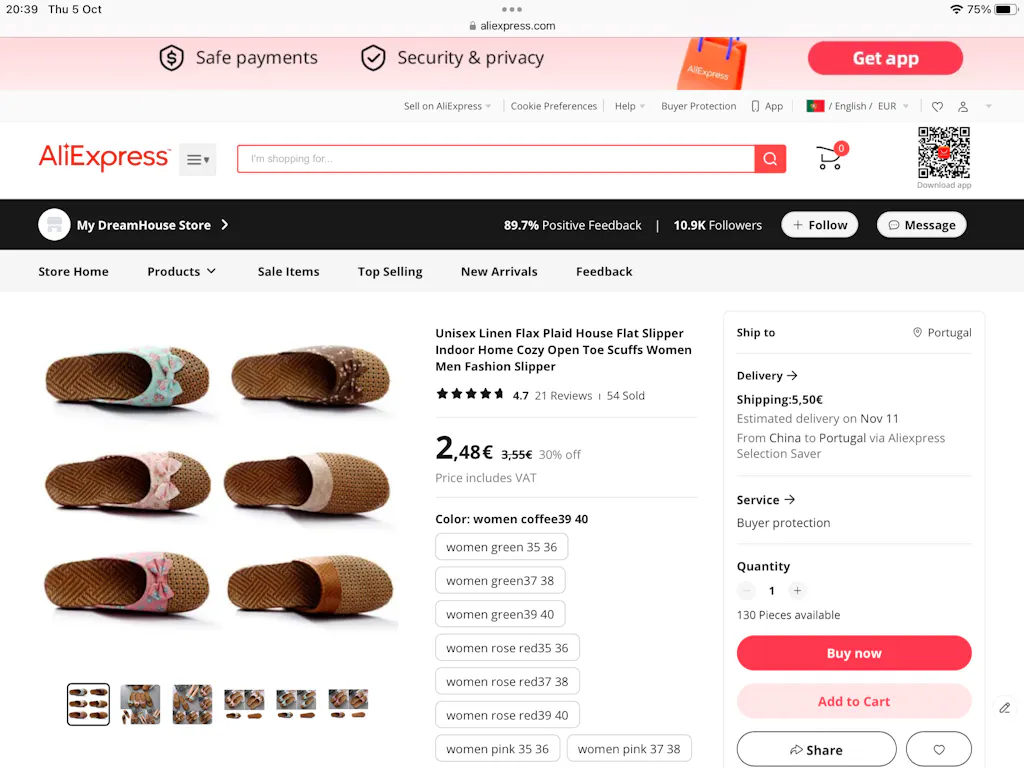The width and height of the screenshot is (1024, 768).
Task: Open the categories hamburger menu
Action: pyautogui.click(x=197, y=160)
